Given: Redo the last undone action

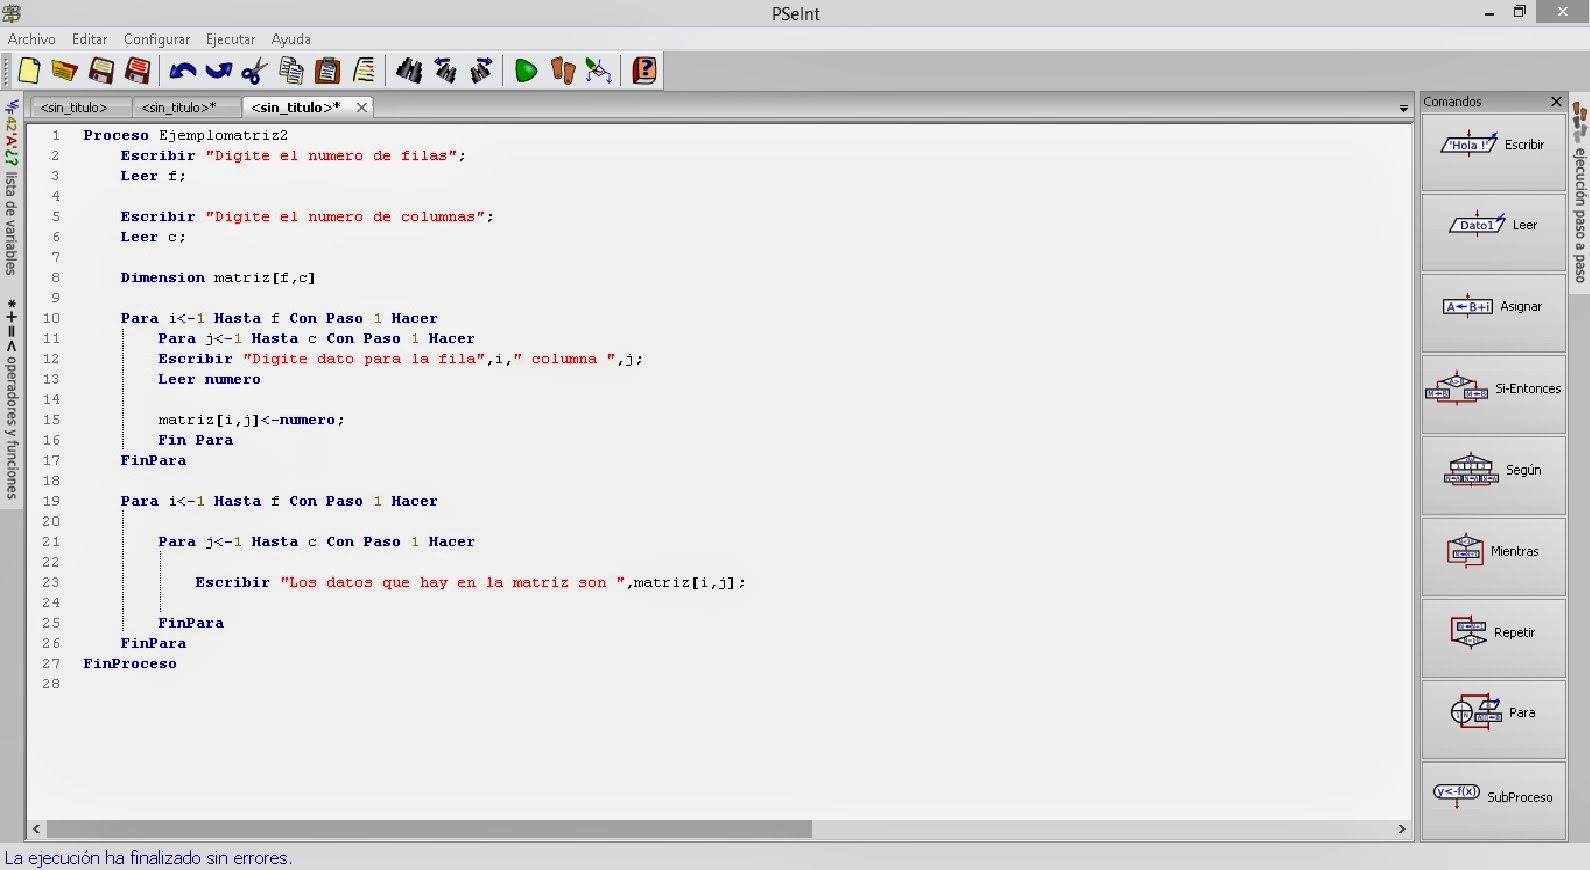Looking at the screenshot, I should 218,71.
